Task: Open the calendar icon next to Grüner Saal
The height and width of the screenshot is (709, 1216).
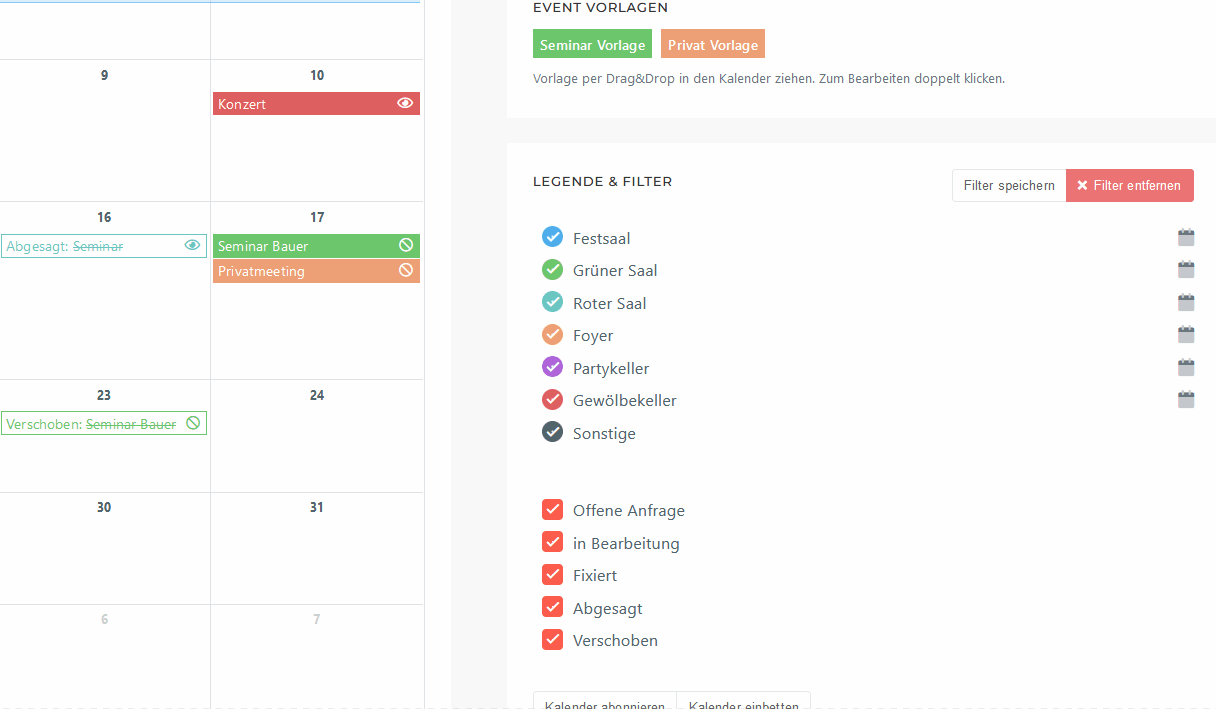Action: (x=1186, y=269)
